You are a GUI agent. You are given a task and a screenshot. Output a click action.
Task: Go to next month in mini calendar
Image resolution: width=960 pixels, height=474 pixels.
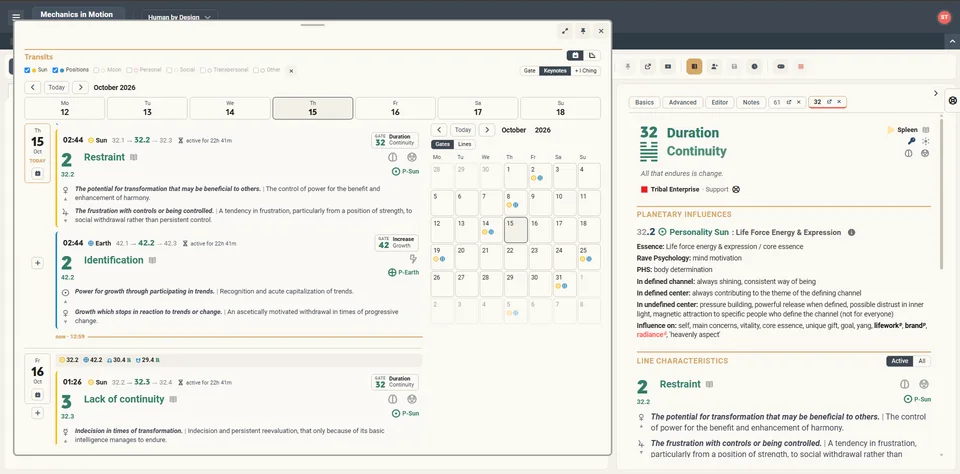tap(487, 130)
